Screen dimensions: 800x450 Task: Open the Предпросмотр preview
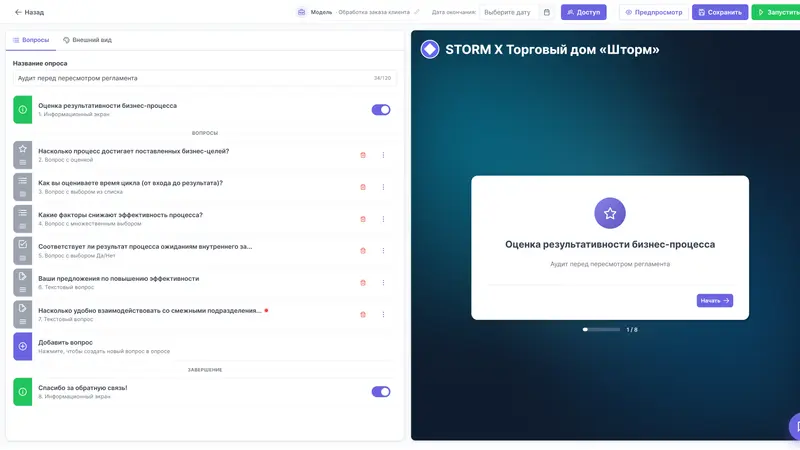pos(654,12)
